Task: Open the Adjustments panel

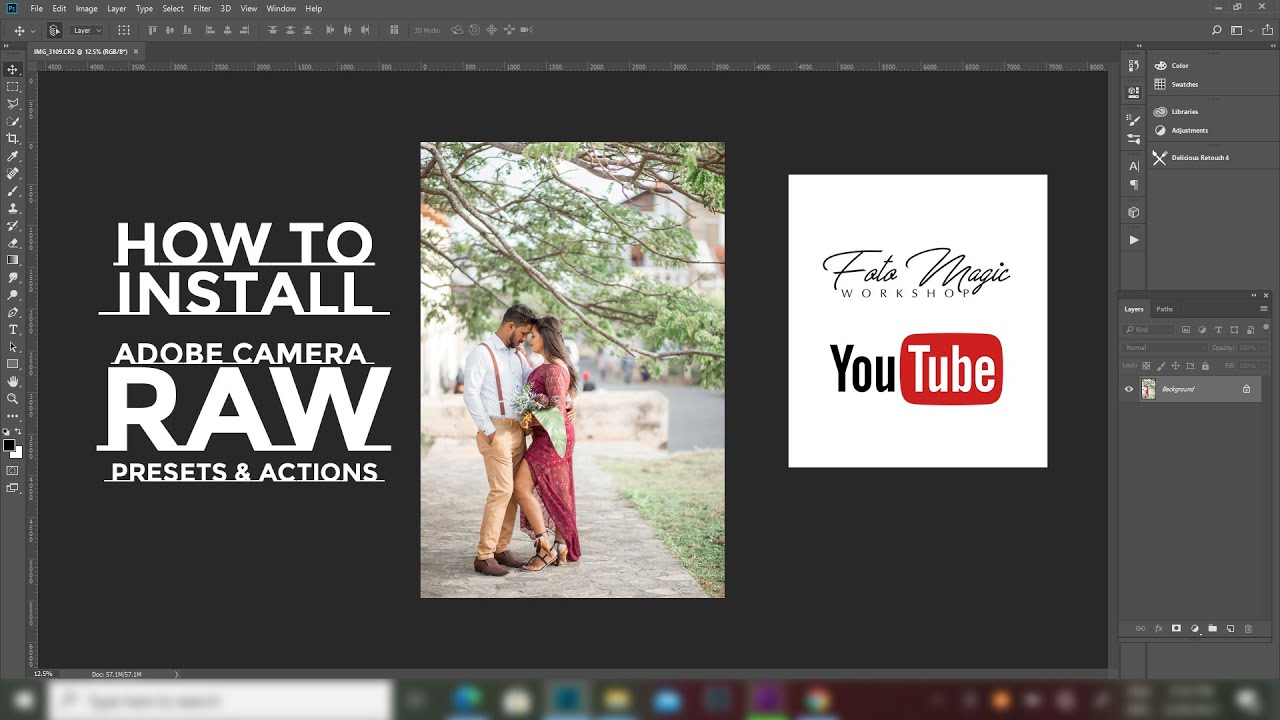Action: (x=1181, y=130)
